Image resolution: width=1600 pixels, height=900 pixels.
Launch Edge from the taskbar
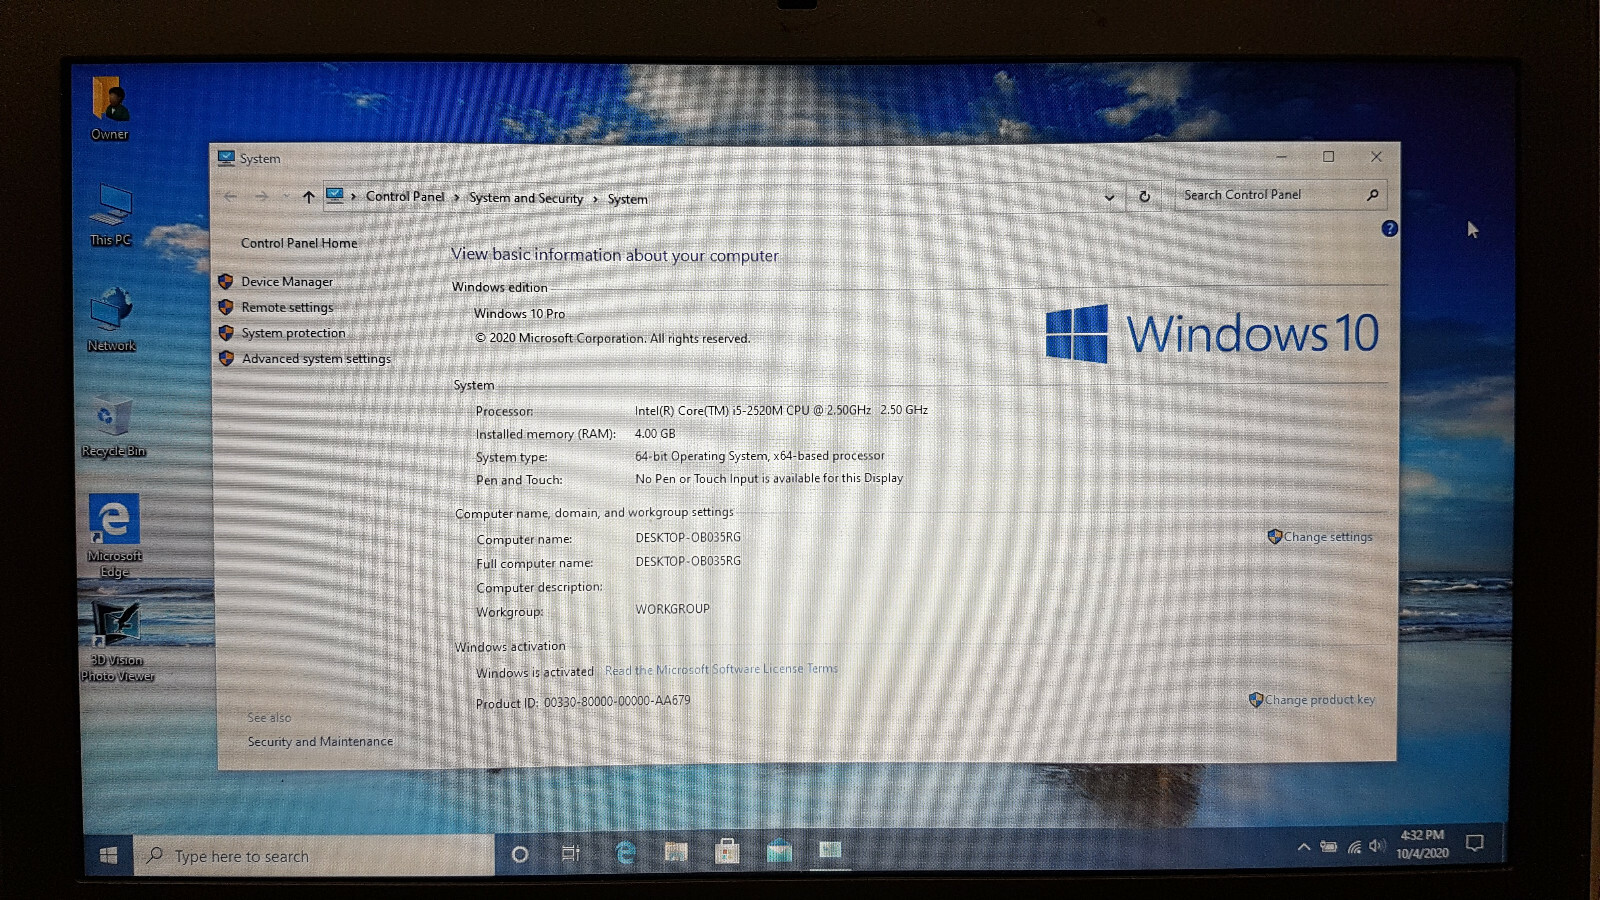(x=625, y=853)
